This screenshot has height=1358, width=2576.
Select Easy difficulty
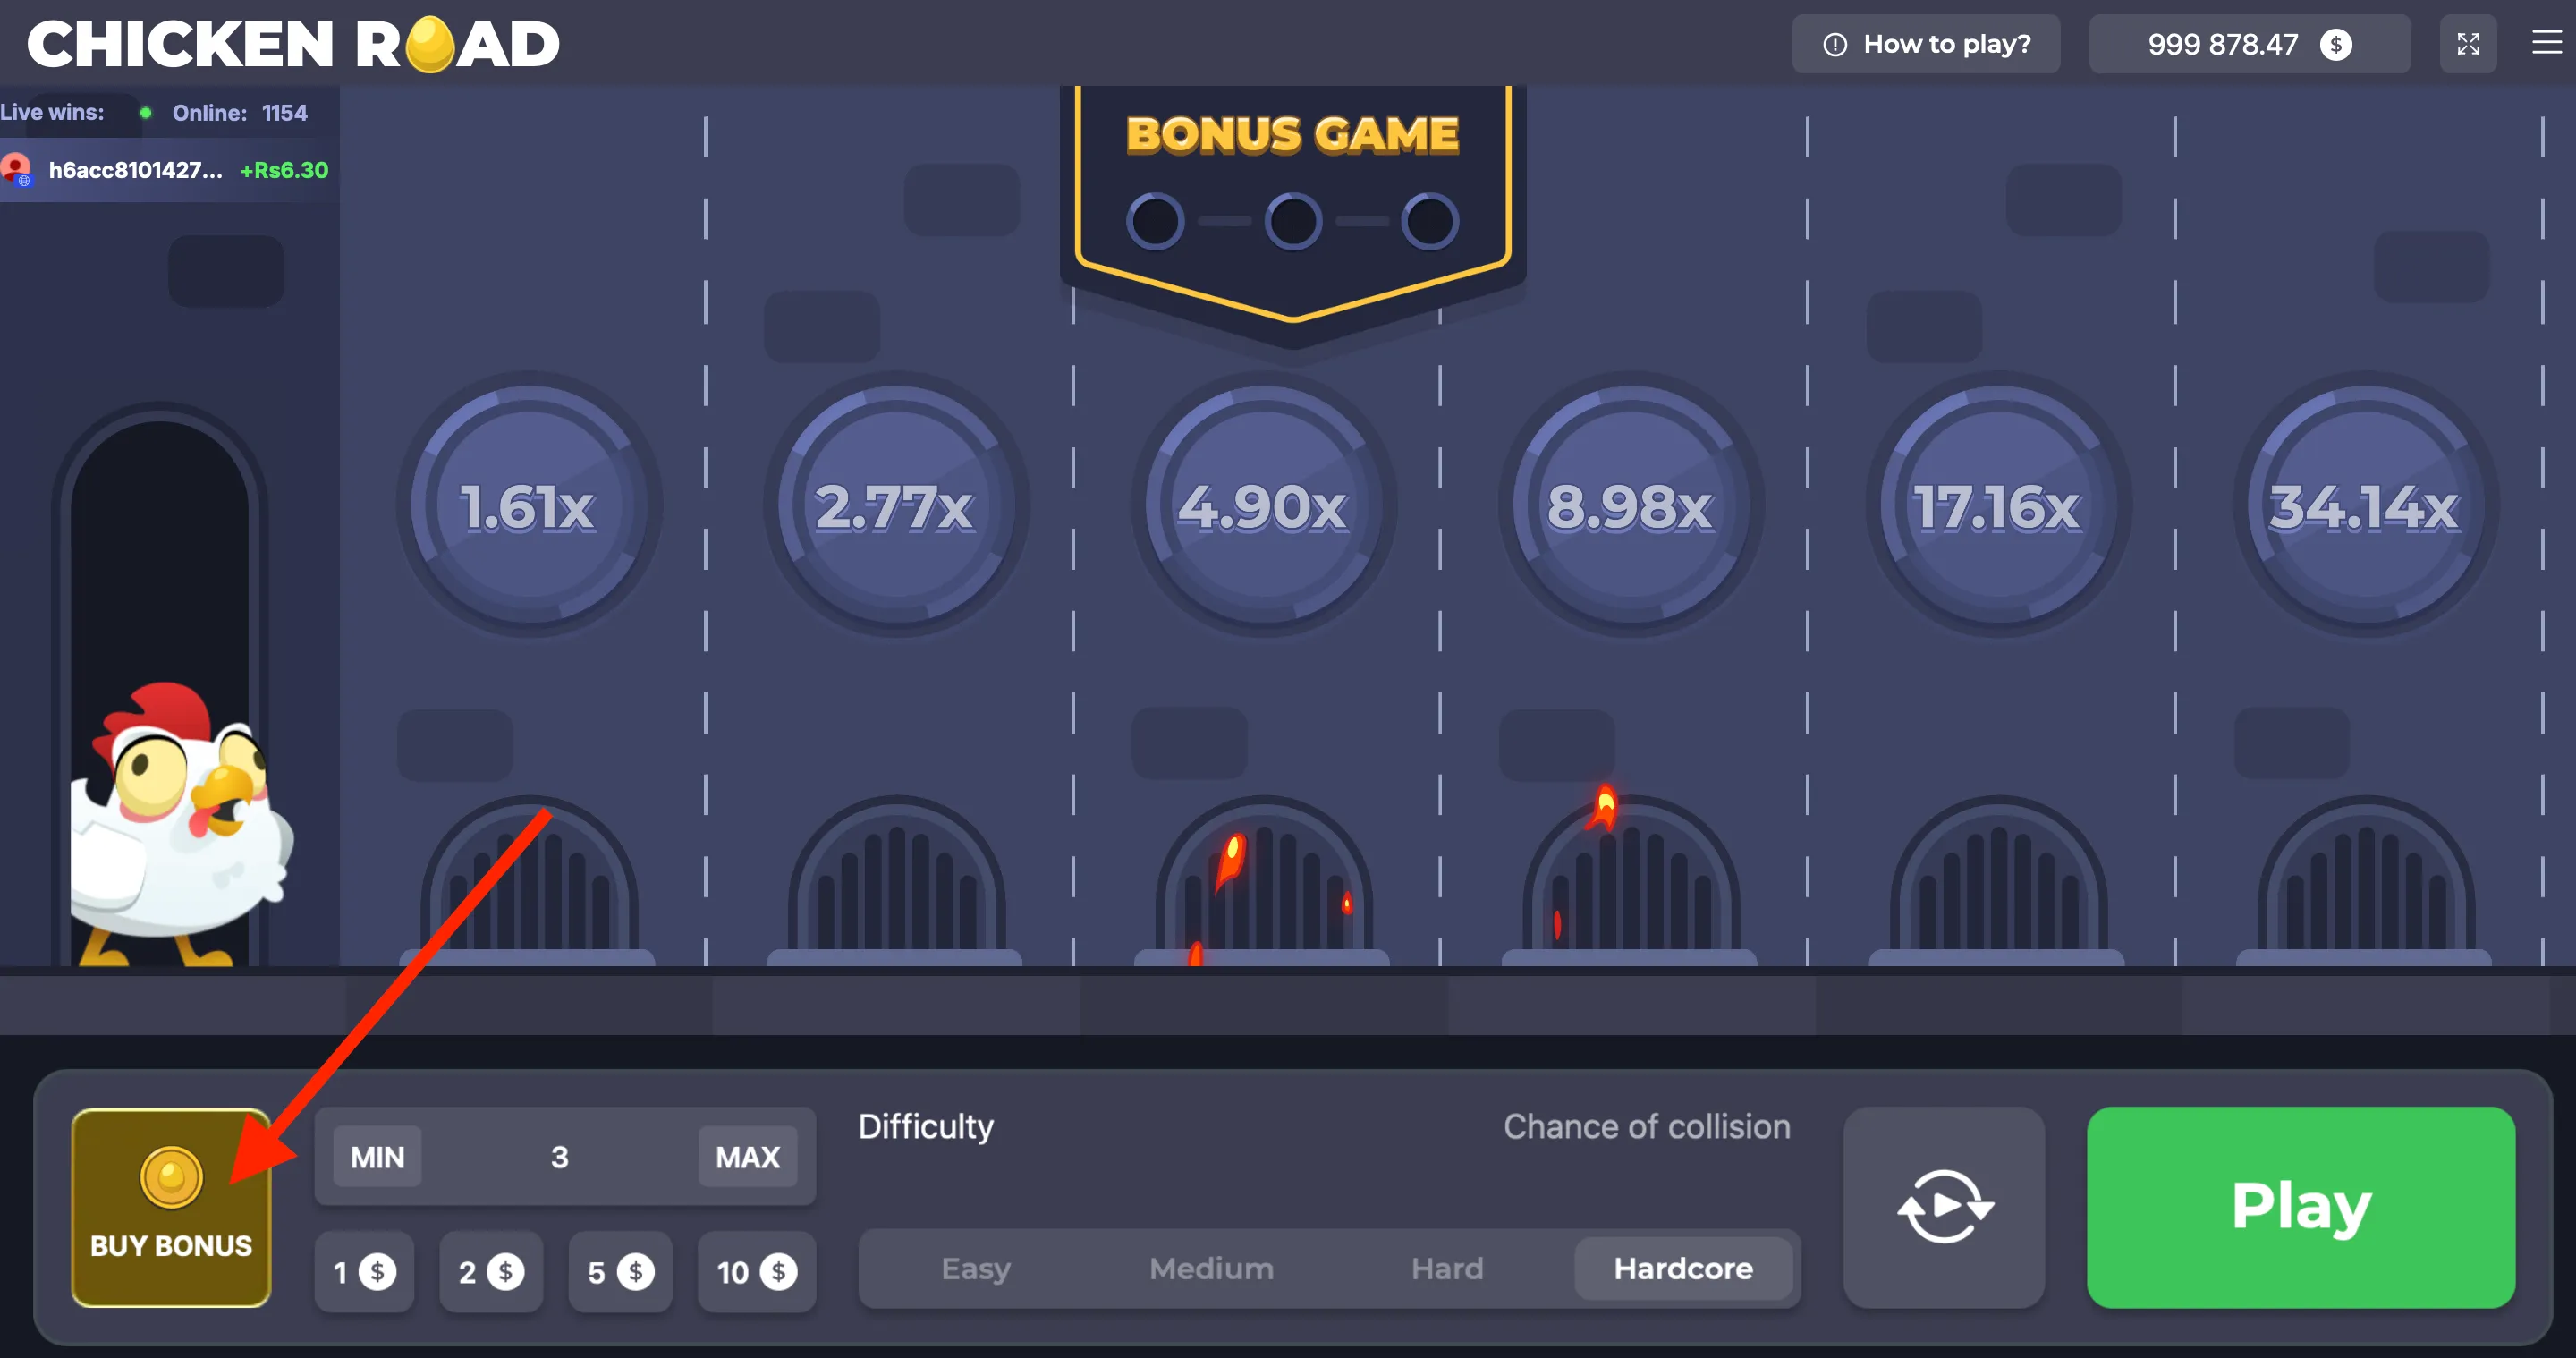click(x=975, y=1268)
